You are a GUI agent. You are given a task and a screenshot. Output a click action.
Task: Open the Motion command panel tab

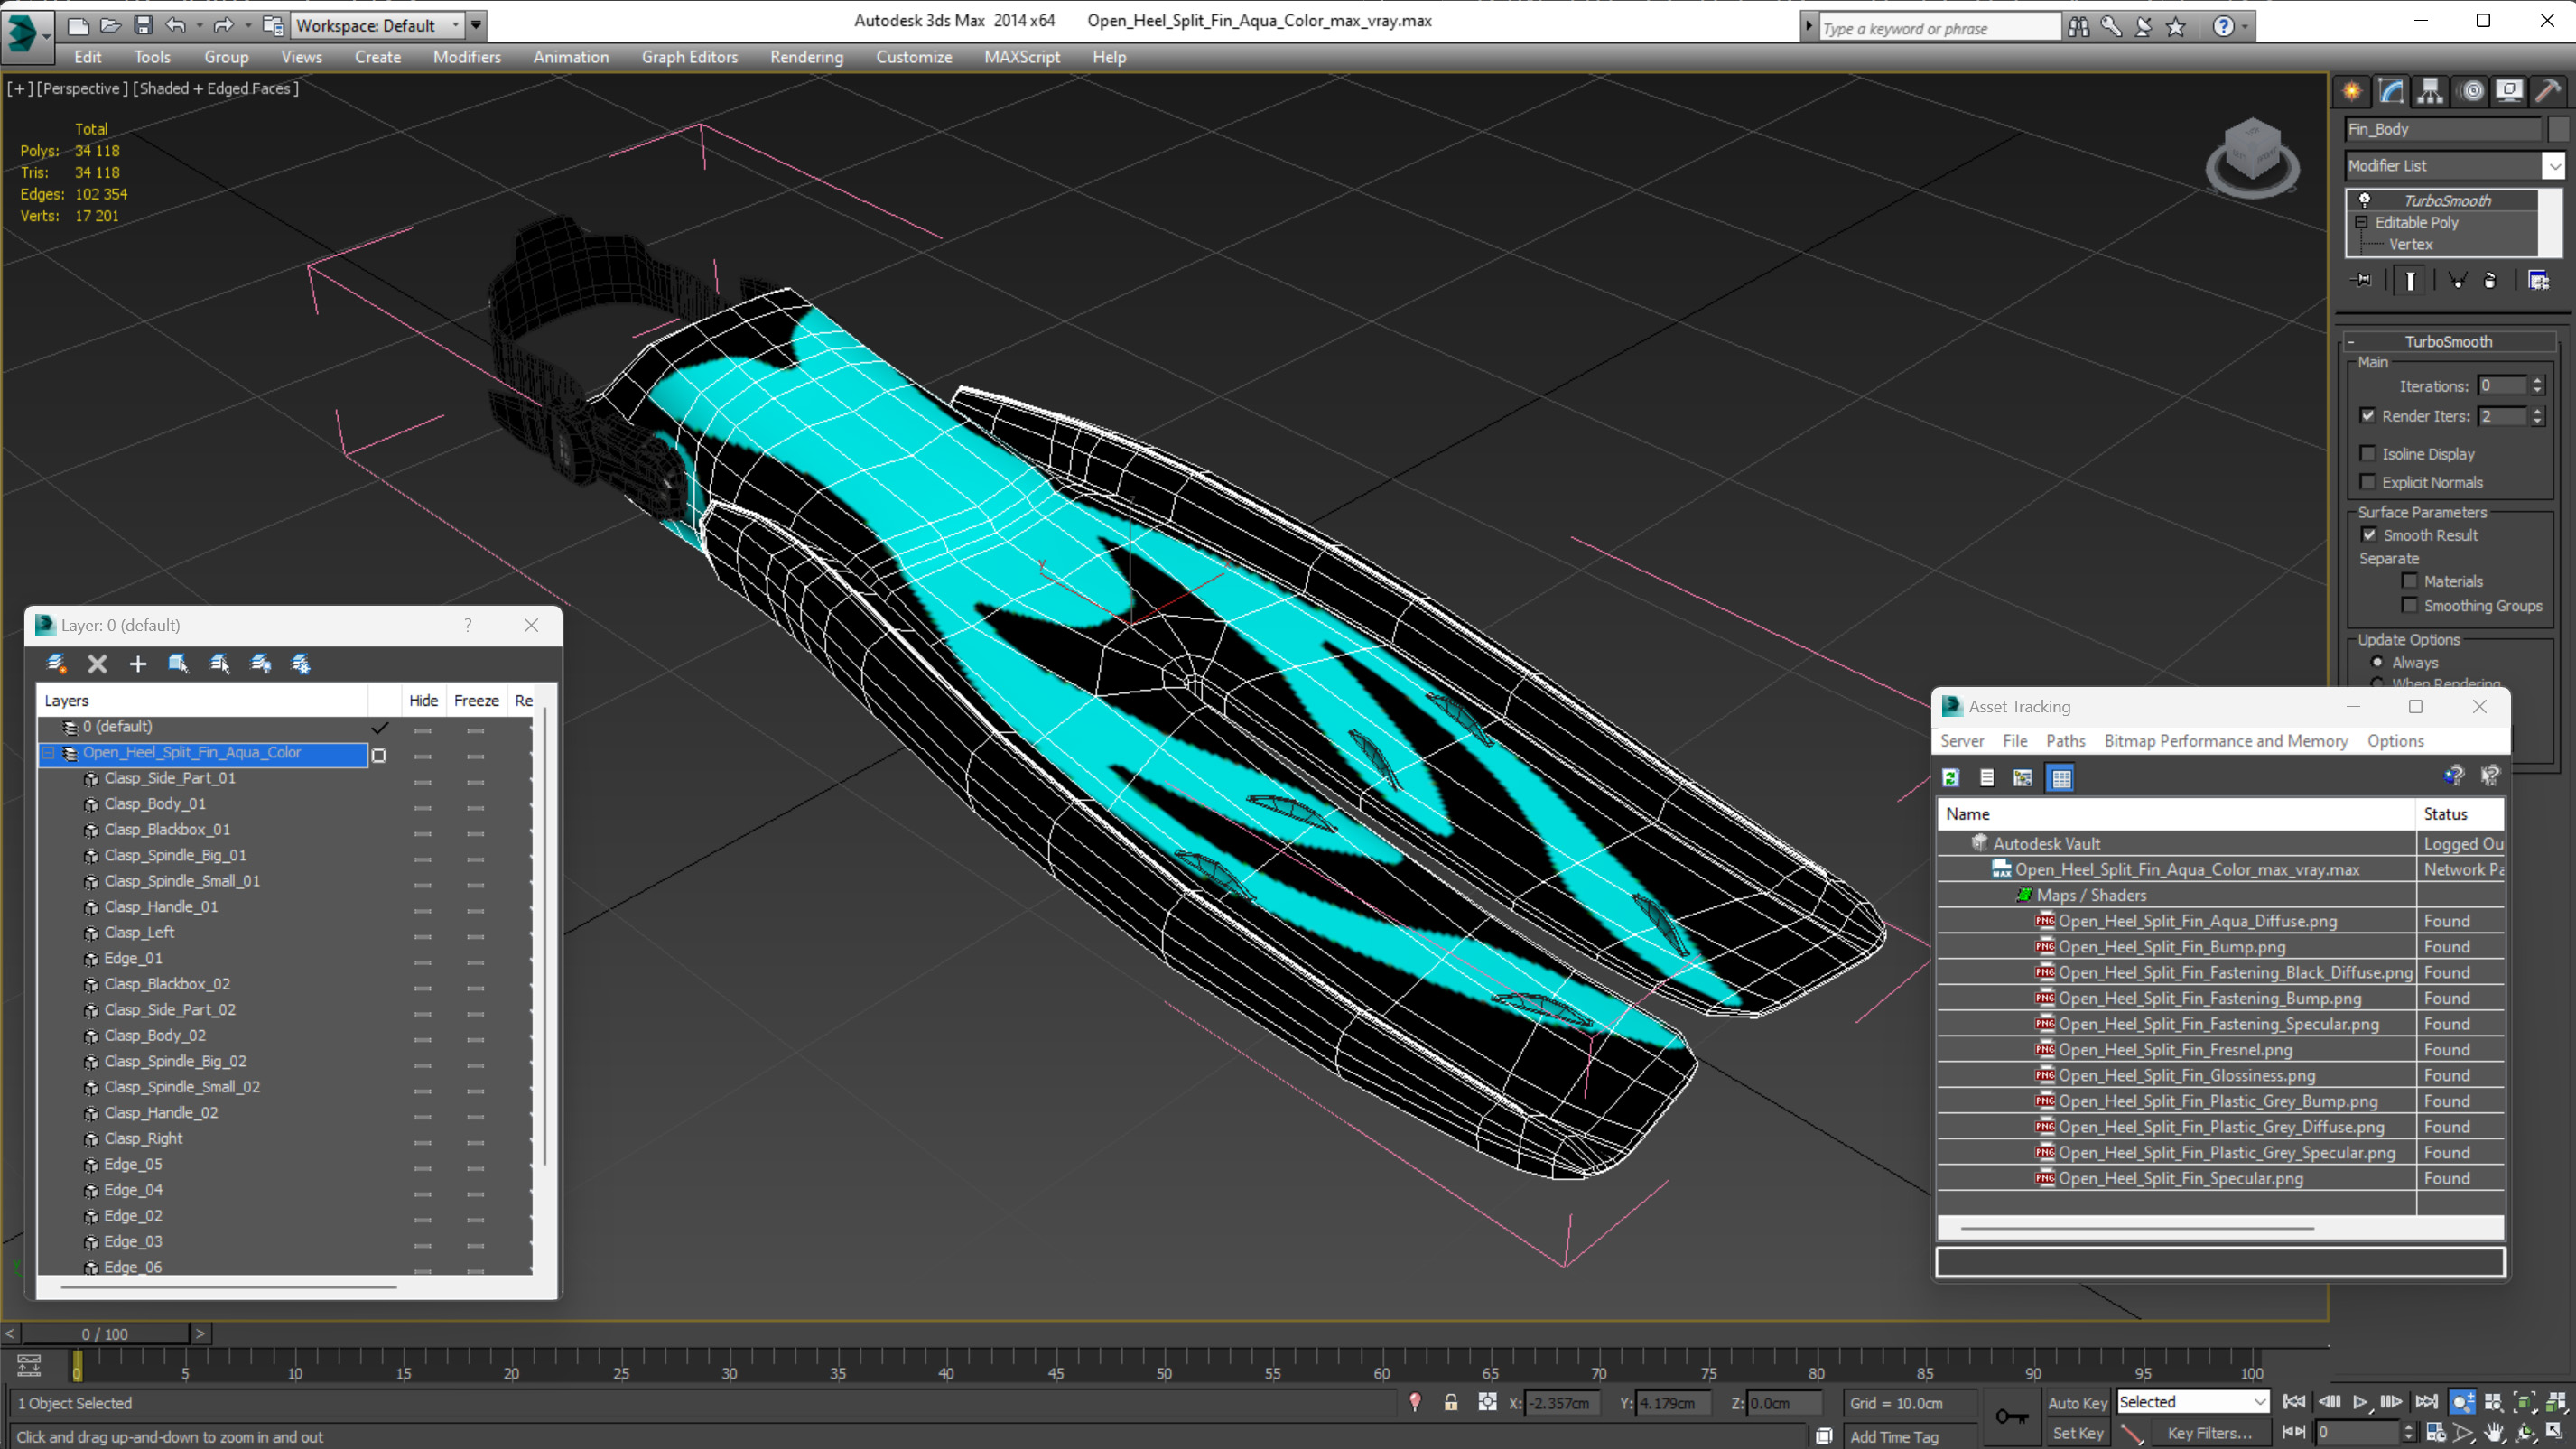(x=2471, y=91)
